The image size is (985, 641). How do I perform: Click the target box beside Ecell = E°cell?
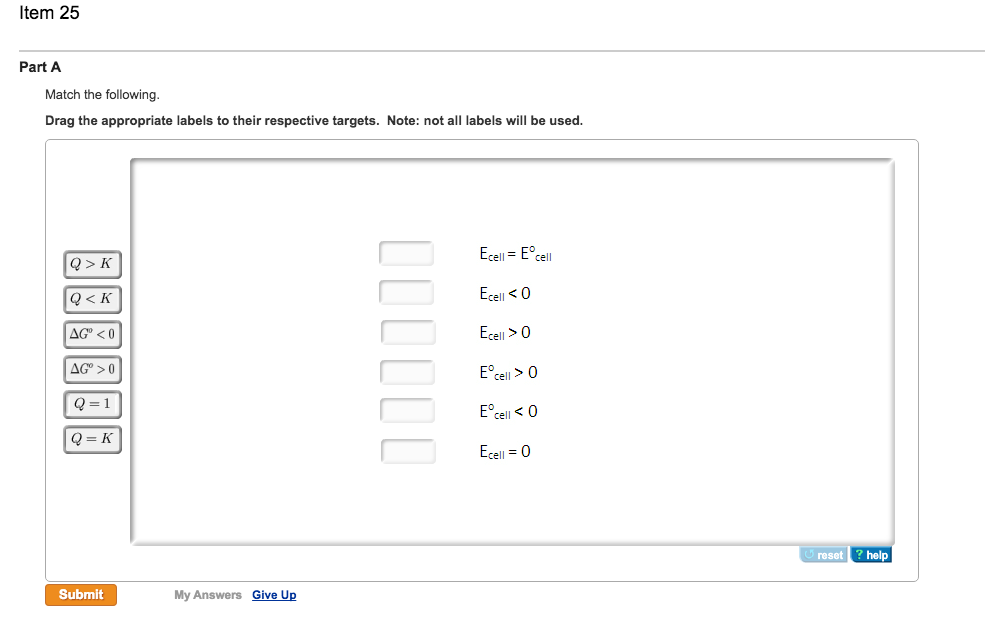pyautogui.click(x=406, y=253)
